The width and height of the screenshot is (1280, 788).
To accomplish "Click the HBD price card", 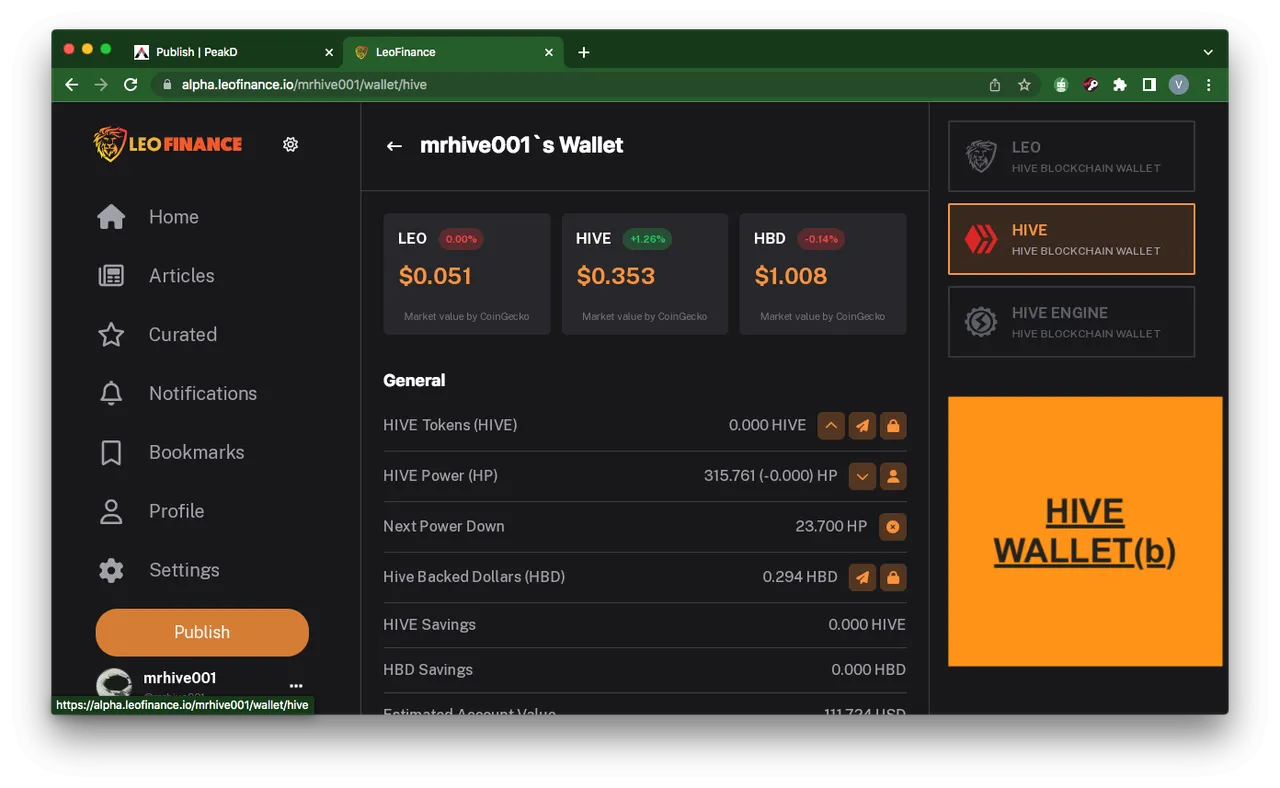I will 823,274.
